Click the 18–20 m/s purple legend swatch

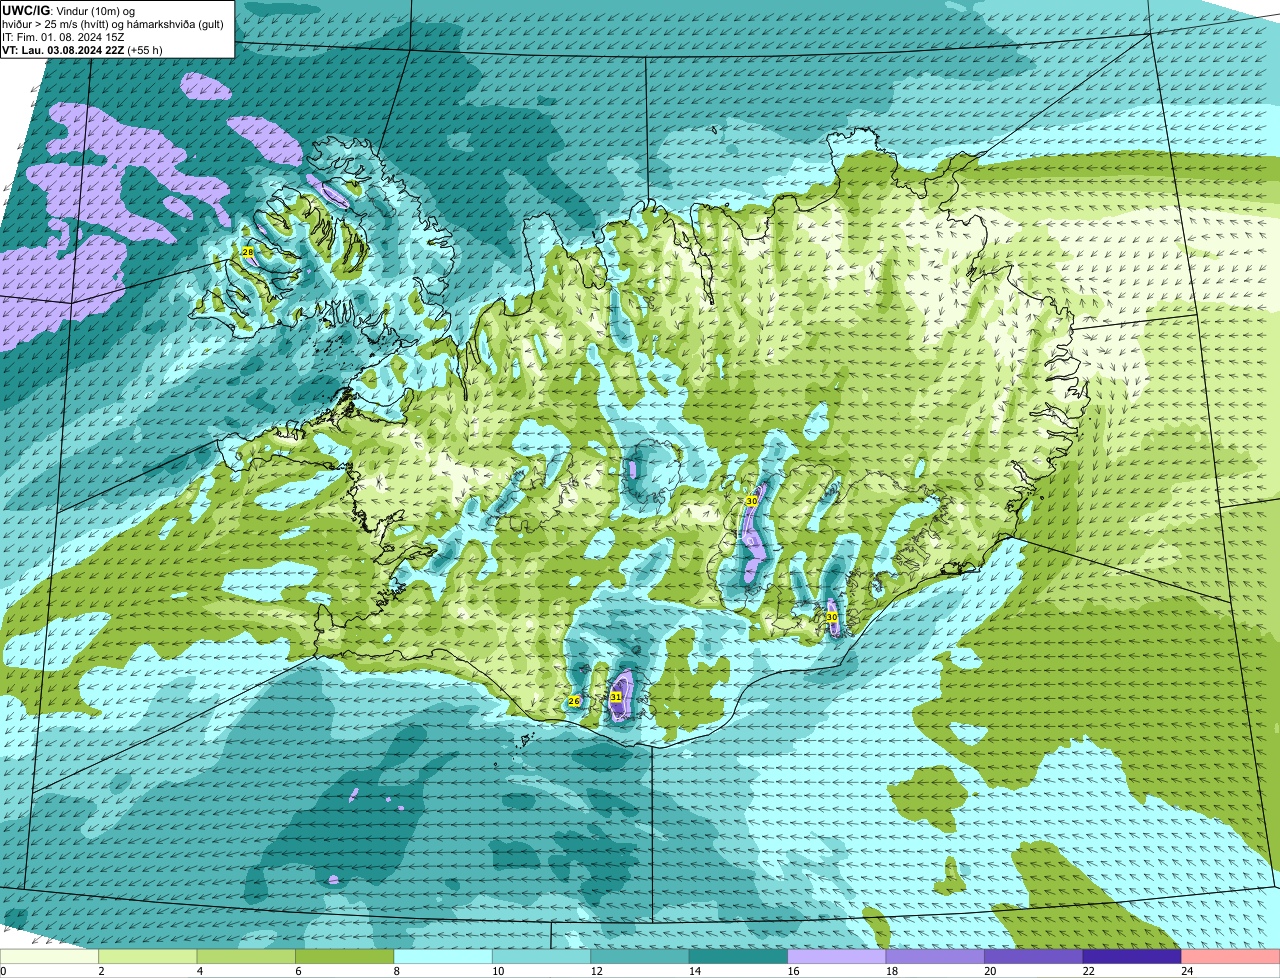tap(935, 957)
